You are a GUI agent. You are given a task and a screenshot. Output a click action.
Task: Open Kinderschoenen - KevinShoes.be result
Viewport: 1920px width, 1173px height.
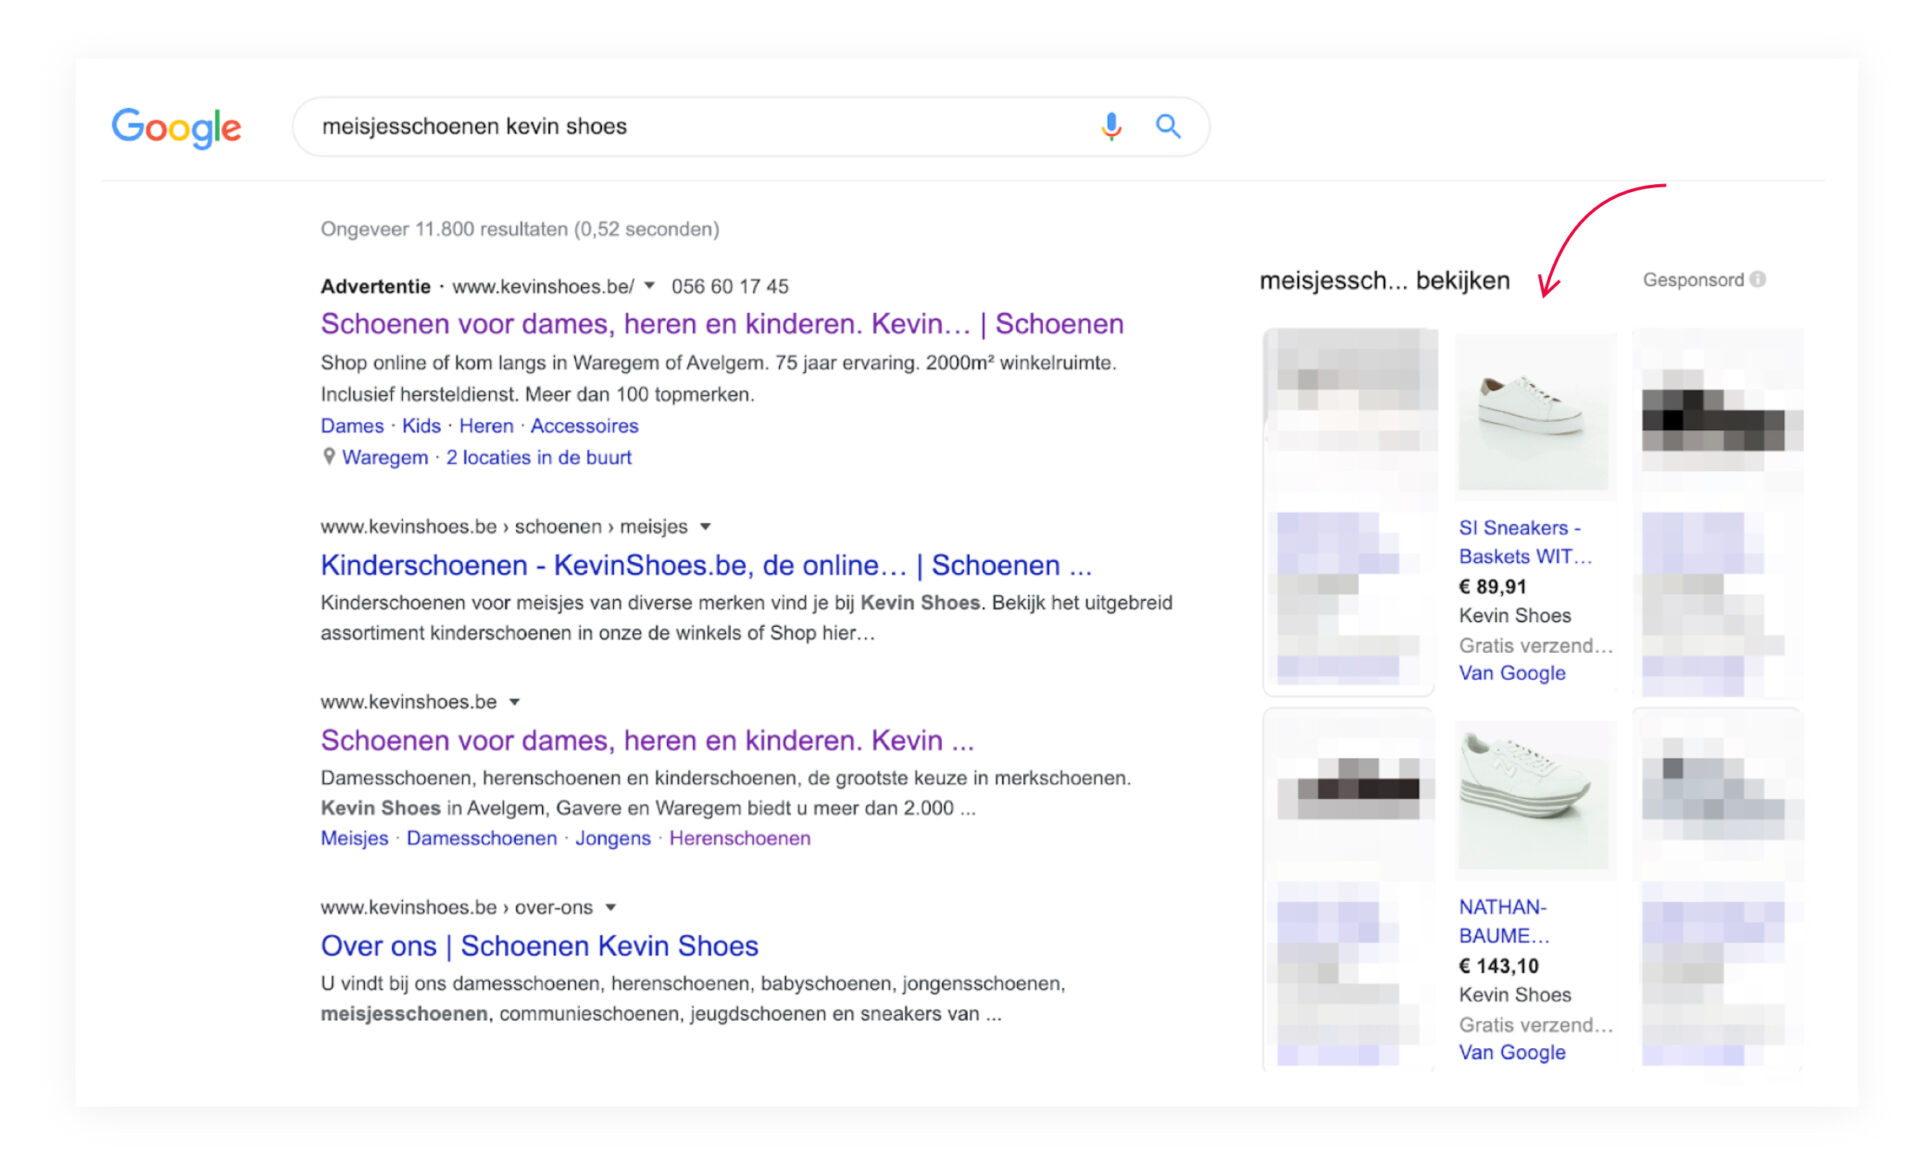pyautogui.click(x=706, y=565)
